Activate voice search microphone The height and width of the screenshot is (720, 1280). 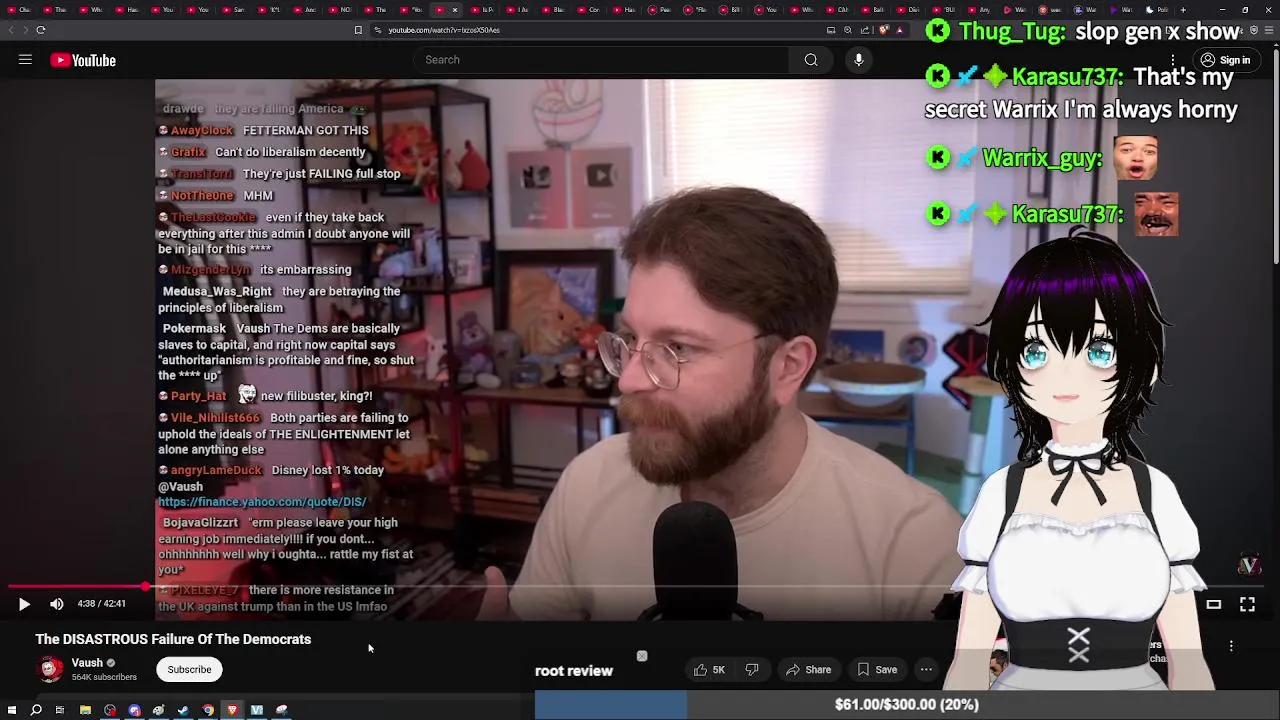858,60
